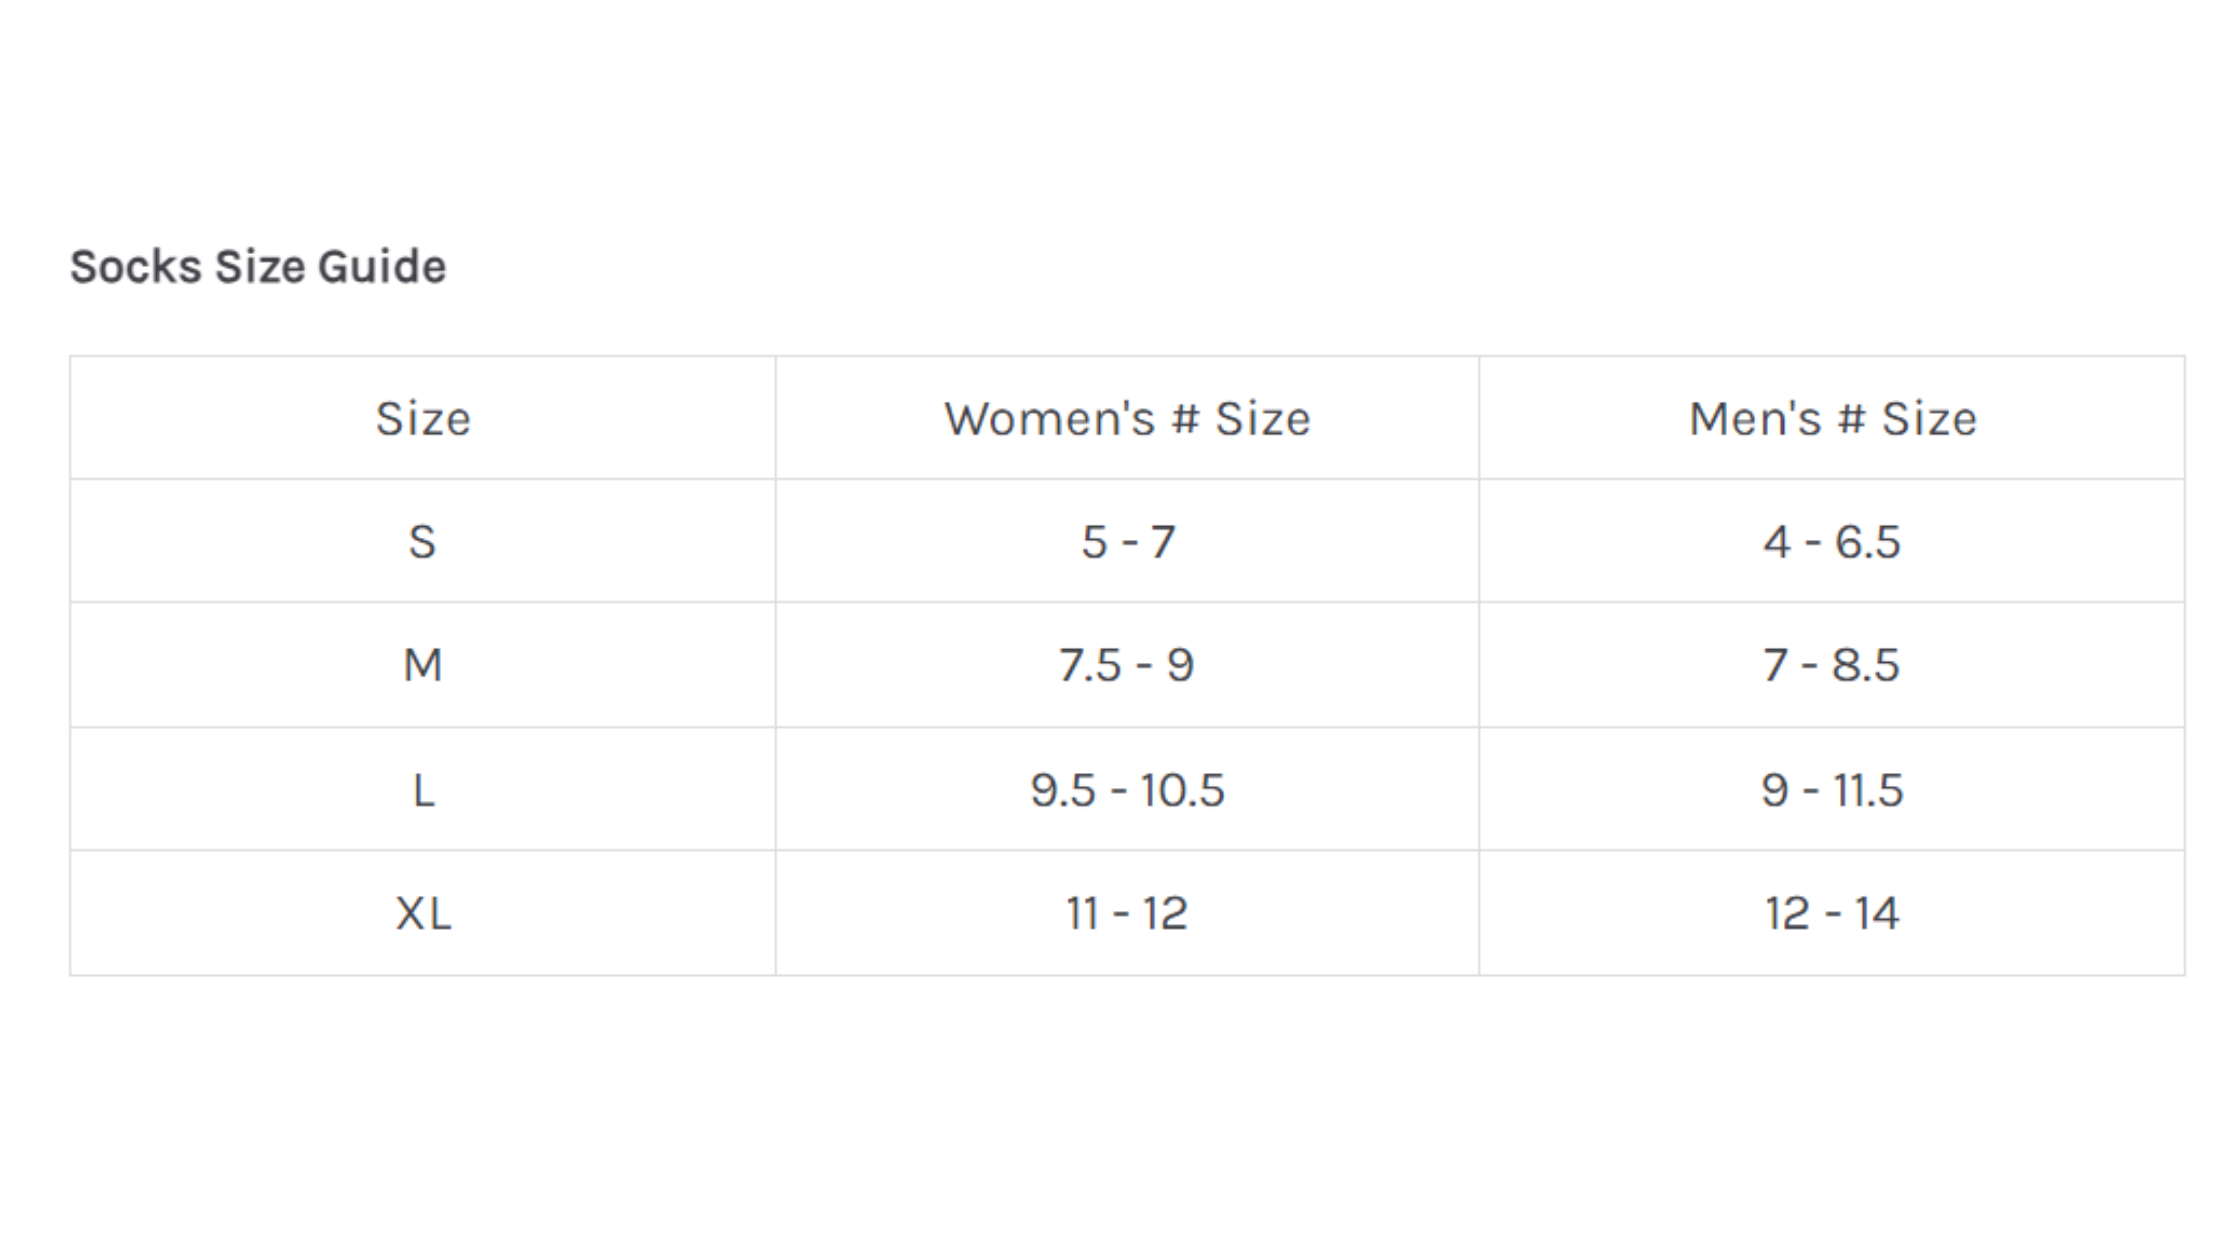The width and height of the screenshot is (2240, 1260).
Task: Click the word Guide in the heading
Action: (381, 267)
